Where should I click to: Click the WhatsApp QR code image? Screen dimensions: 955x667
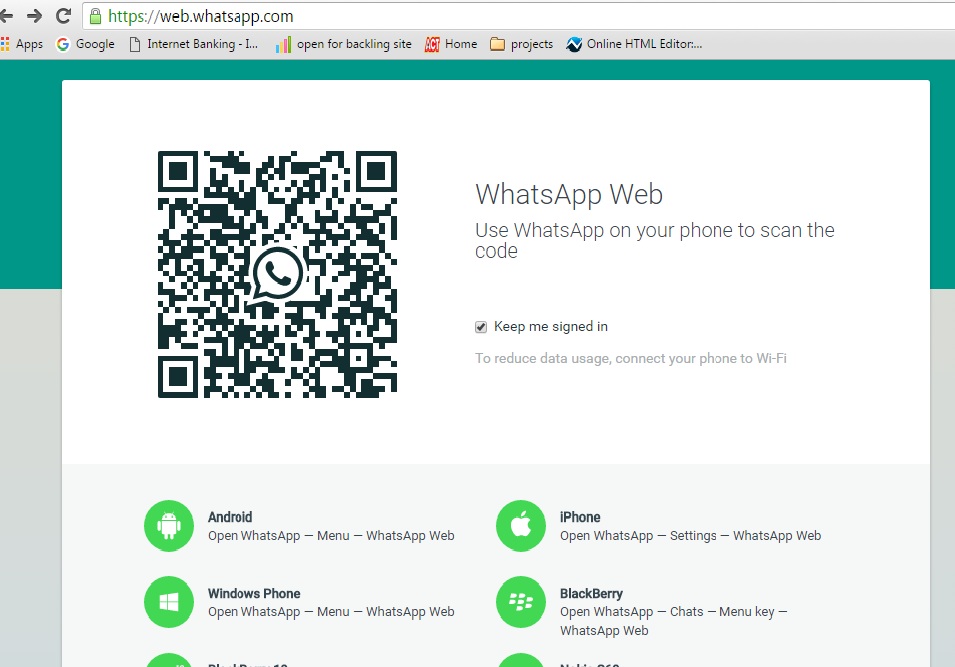(x=277, y=275)
